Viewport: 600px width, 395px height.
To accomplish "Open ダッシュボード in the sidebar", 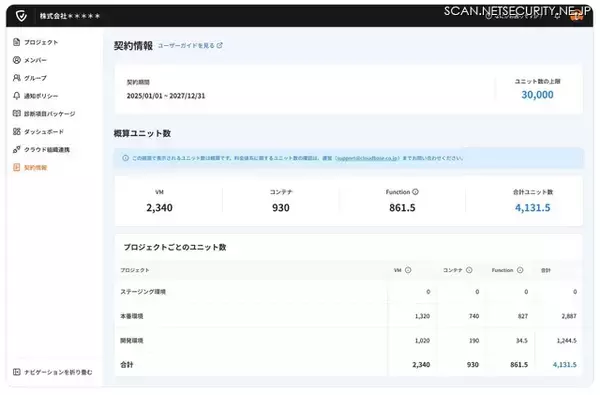I will [38, 132].
